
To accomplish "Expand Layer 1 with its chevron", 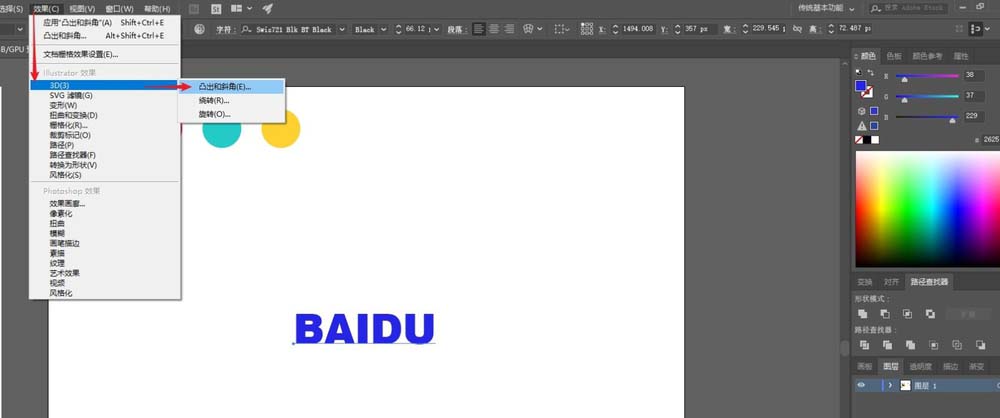I will pos(890,385).
